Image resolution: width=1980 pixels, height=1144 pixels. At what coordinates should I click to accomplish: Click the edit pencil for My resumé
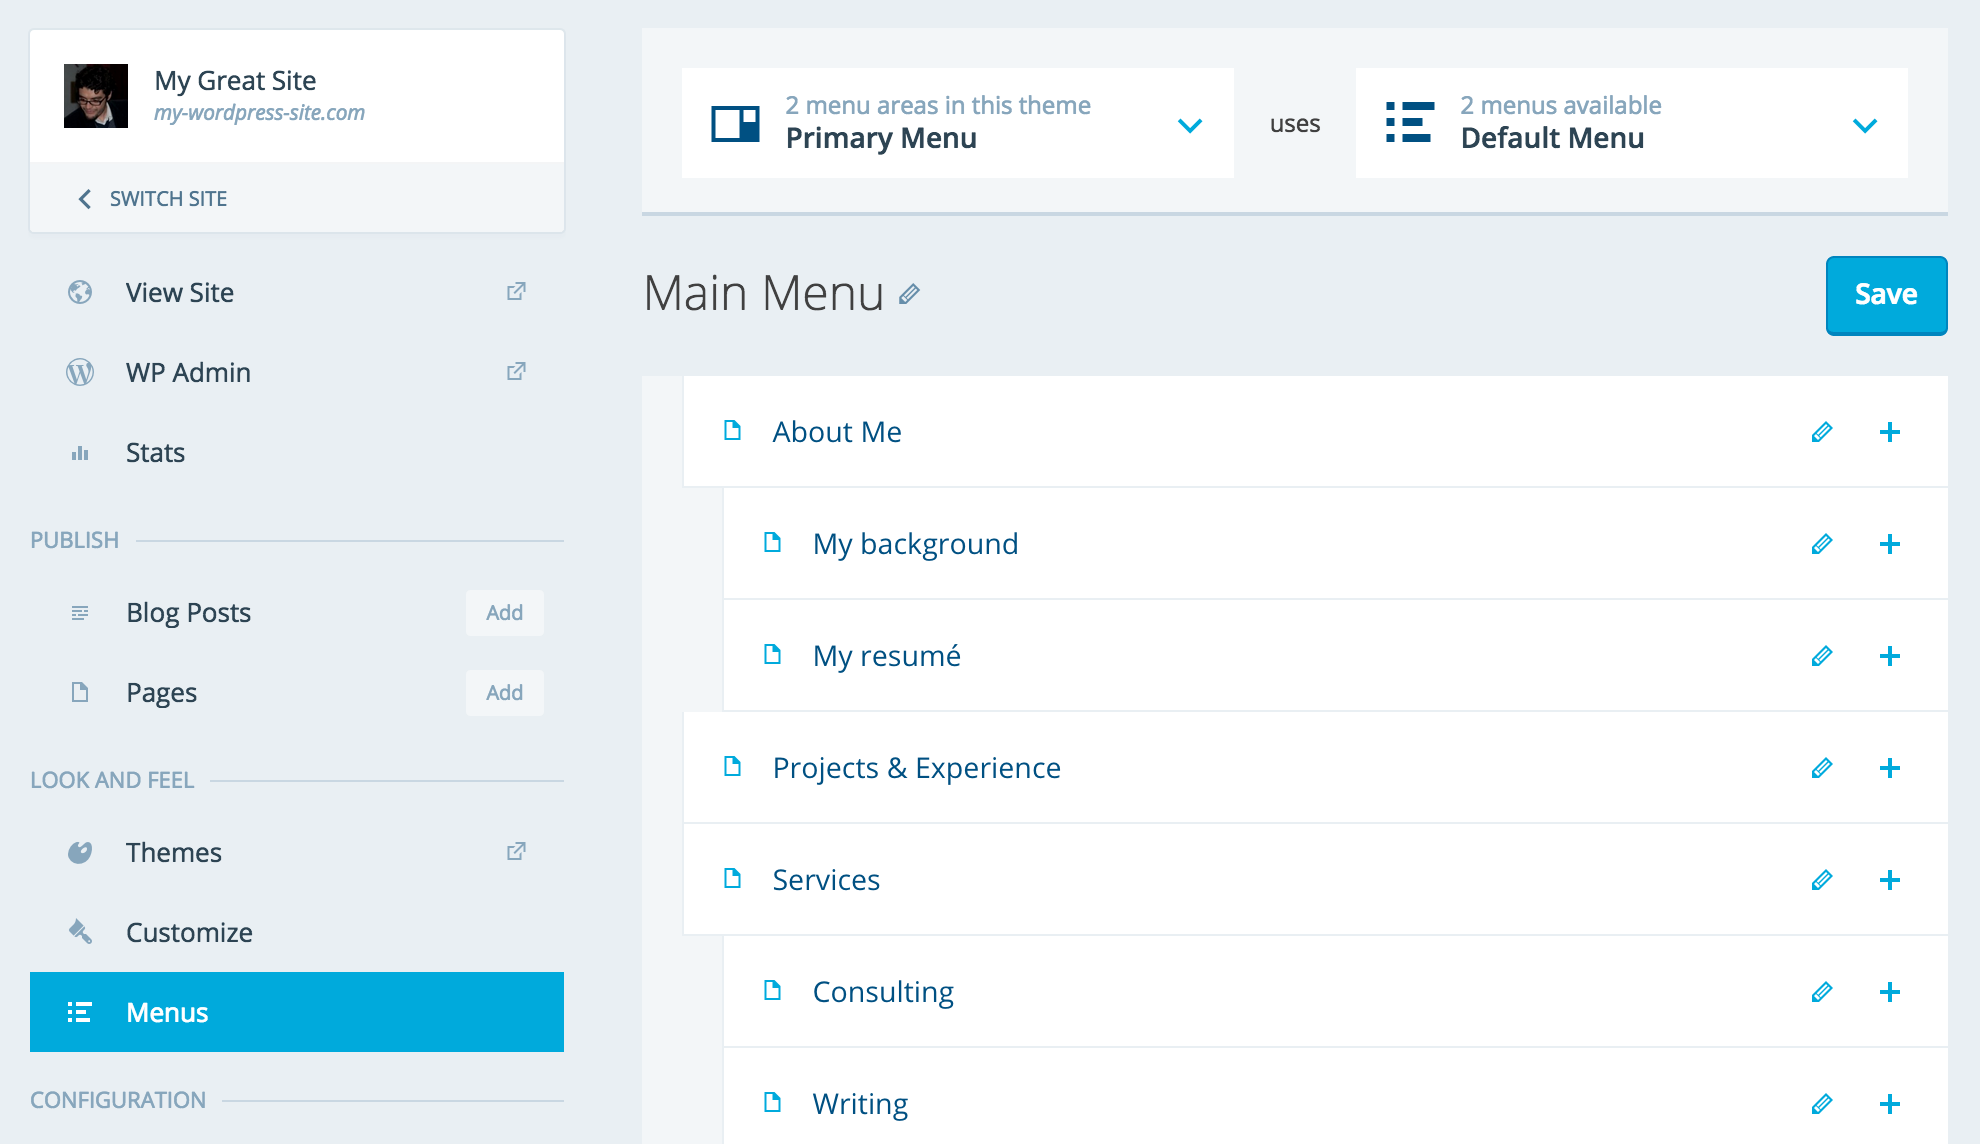[1821, 656]
